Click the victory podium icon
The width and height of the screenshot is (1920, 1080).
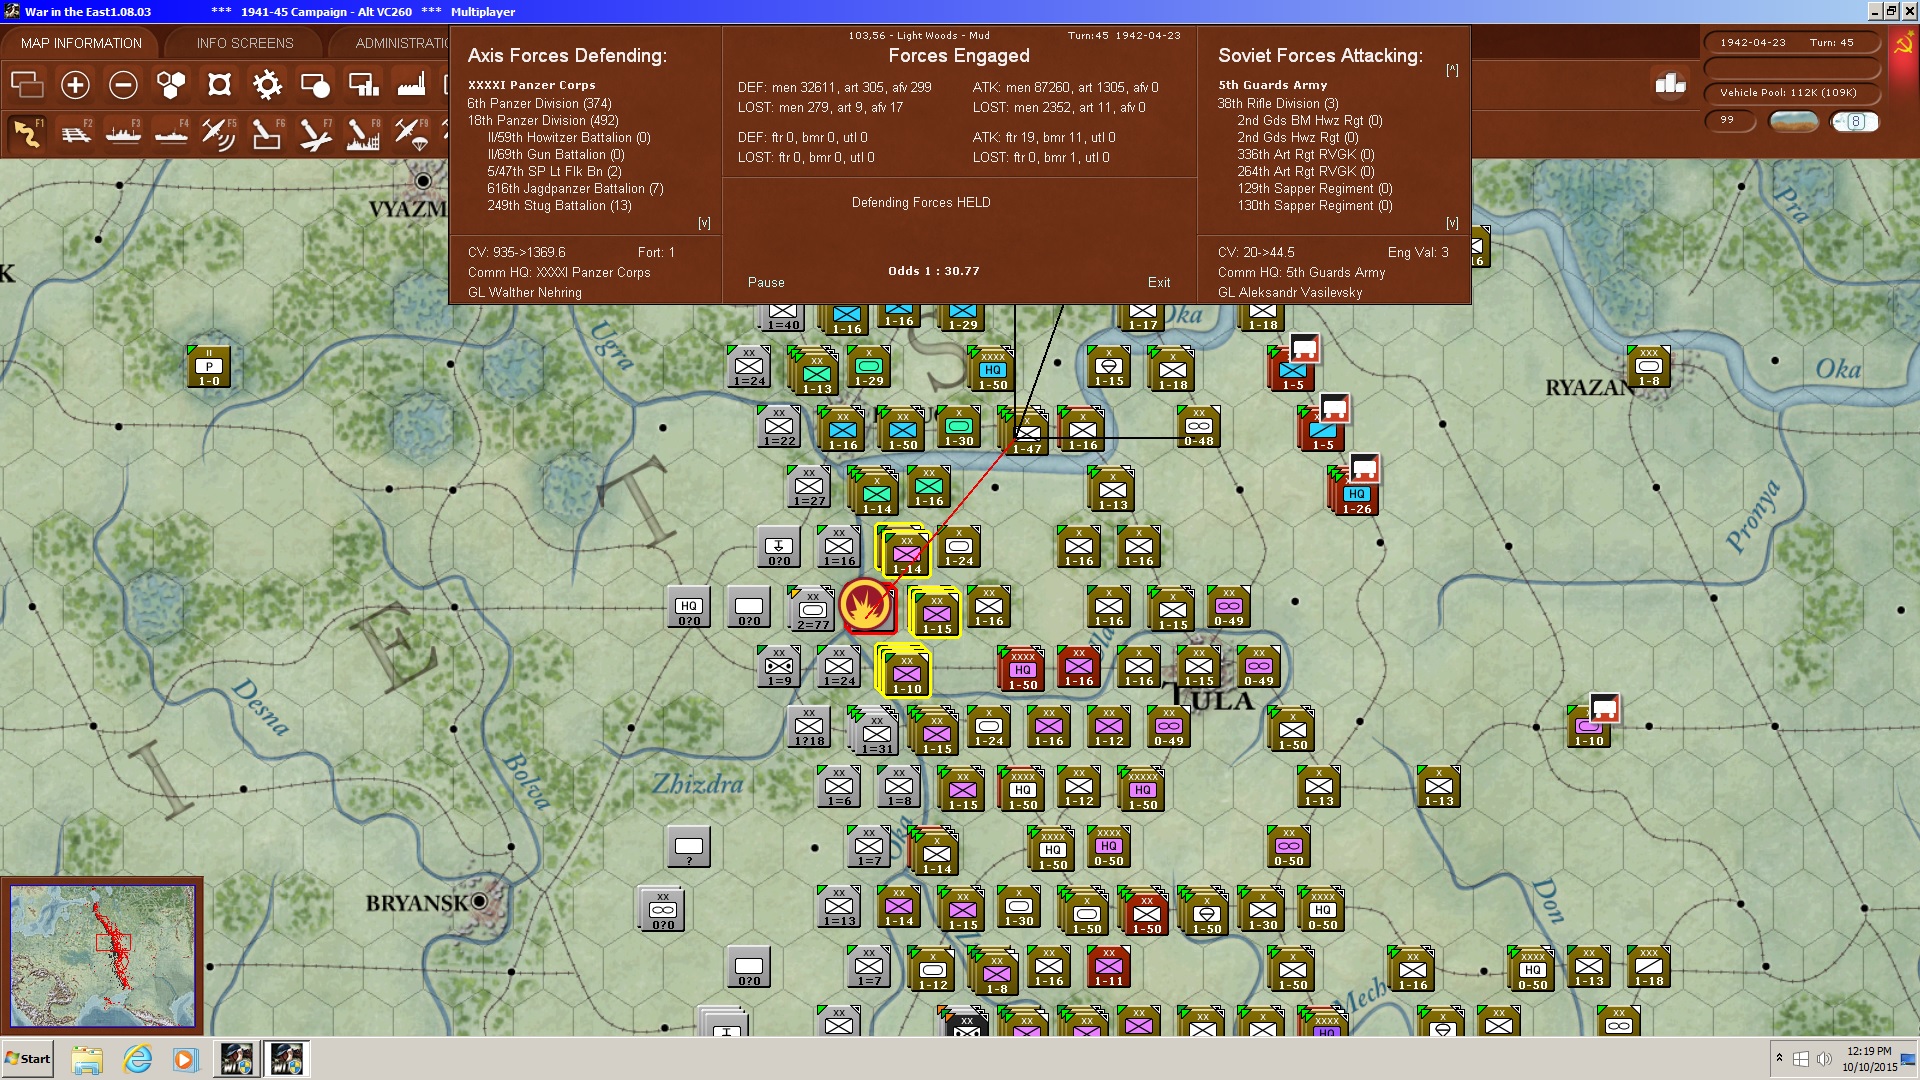(x=1670, y=83)
